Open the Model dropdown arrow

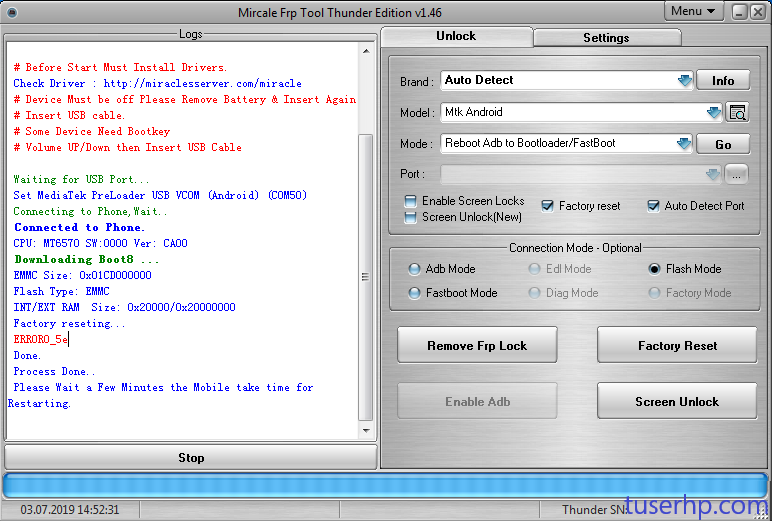click(x=713, y=113)
